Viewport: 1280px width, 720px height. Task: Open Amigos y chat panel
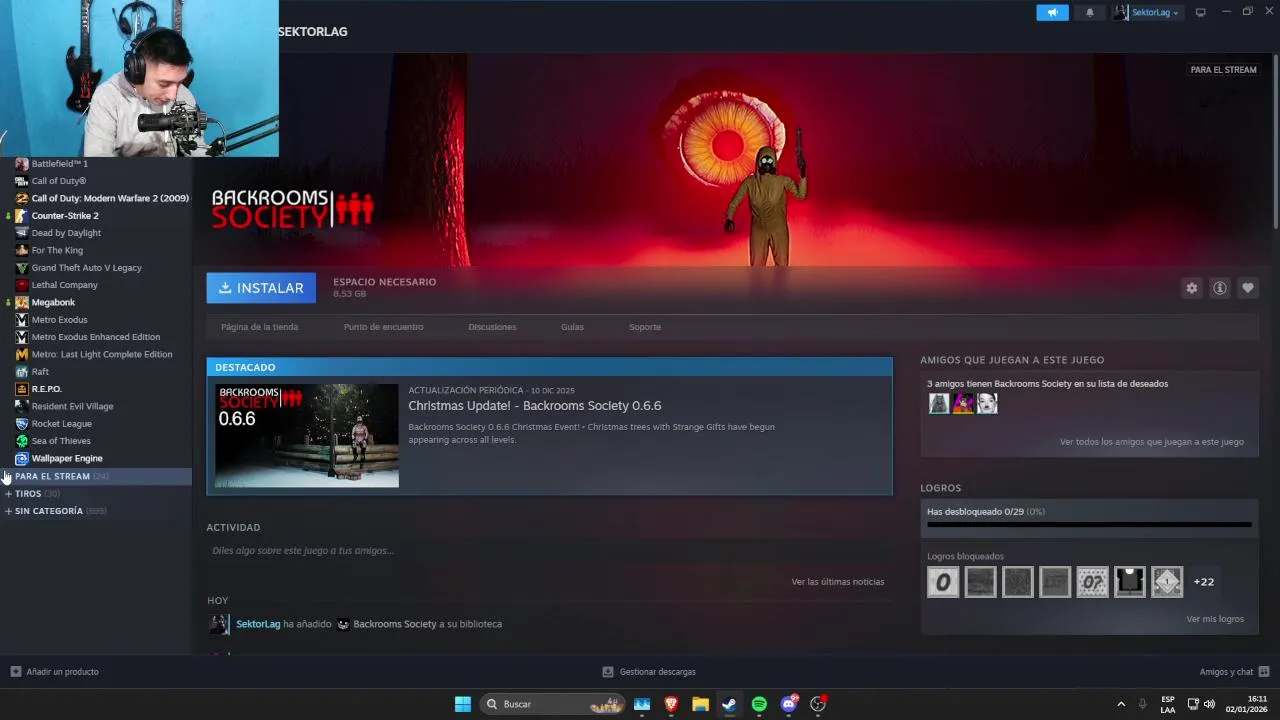pos(1234,672)
